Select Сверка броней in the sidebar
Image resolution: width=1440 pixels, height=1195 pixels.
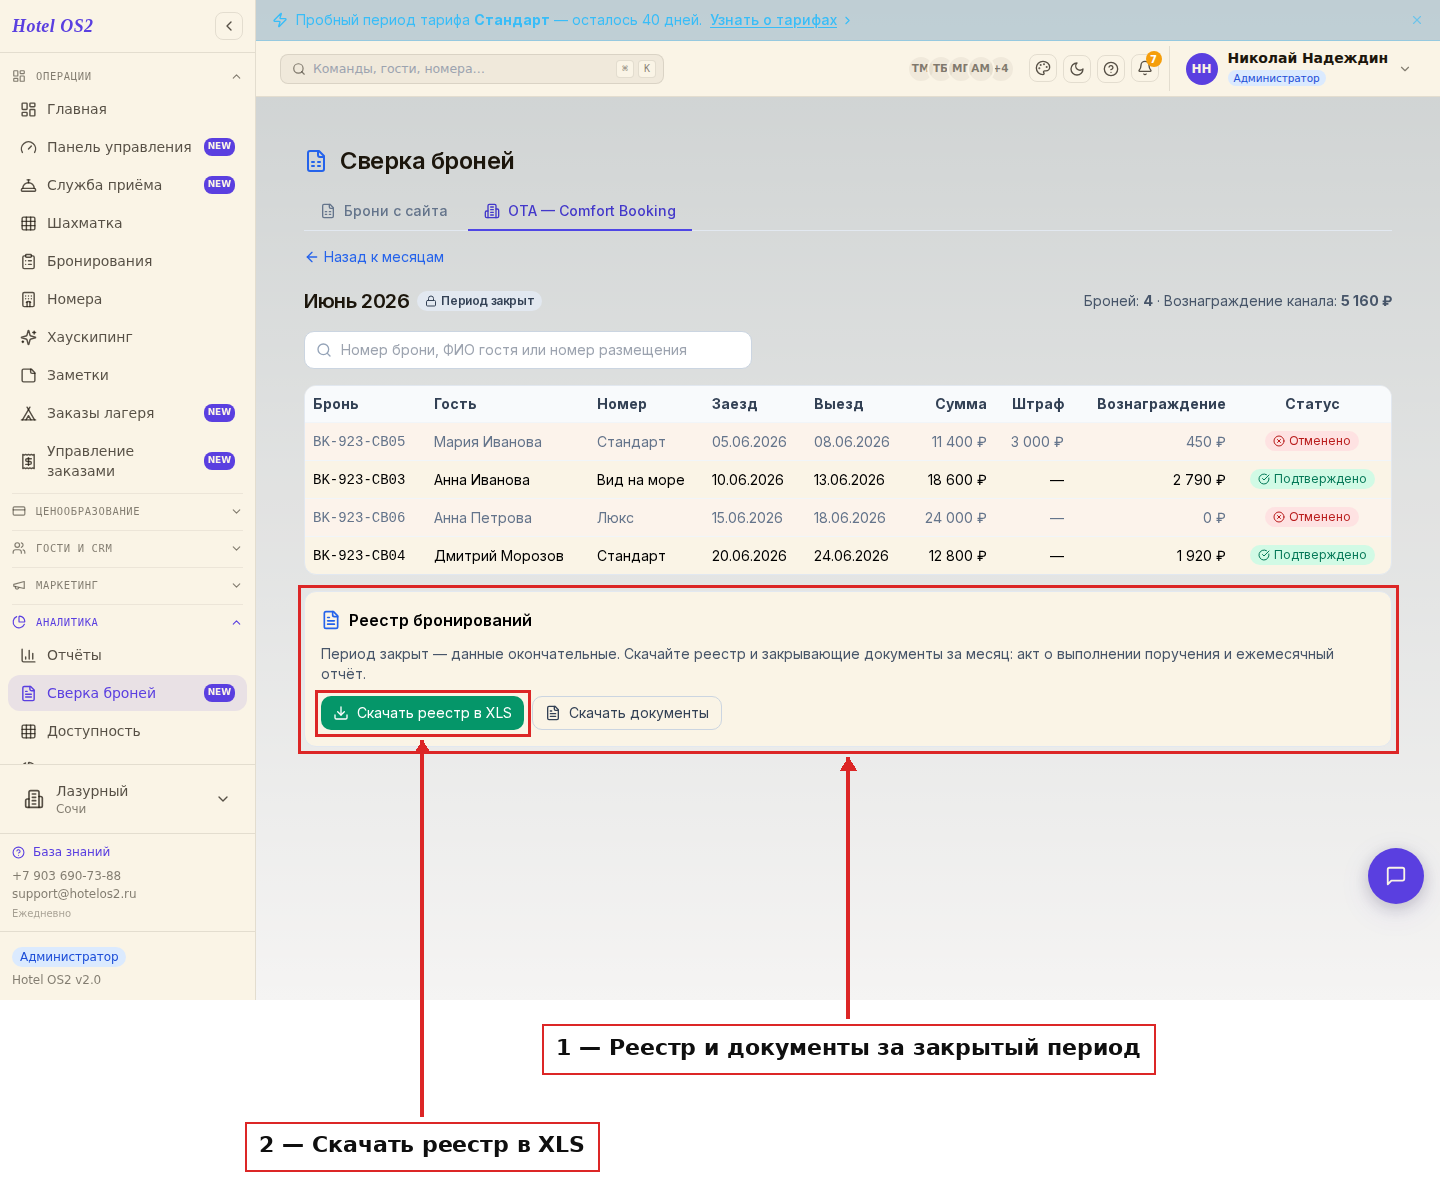[x=127, y=693]
